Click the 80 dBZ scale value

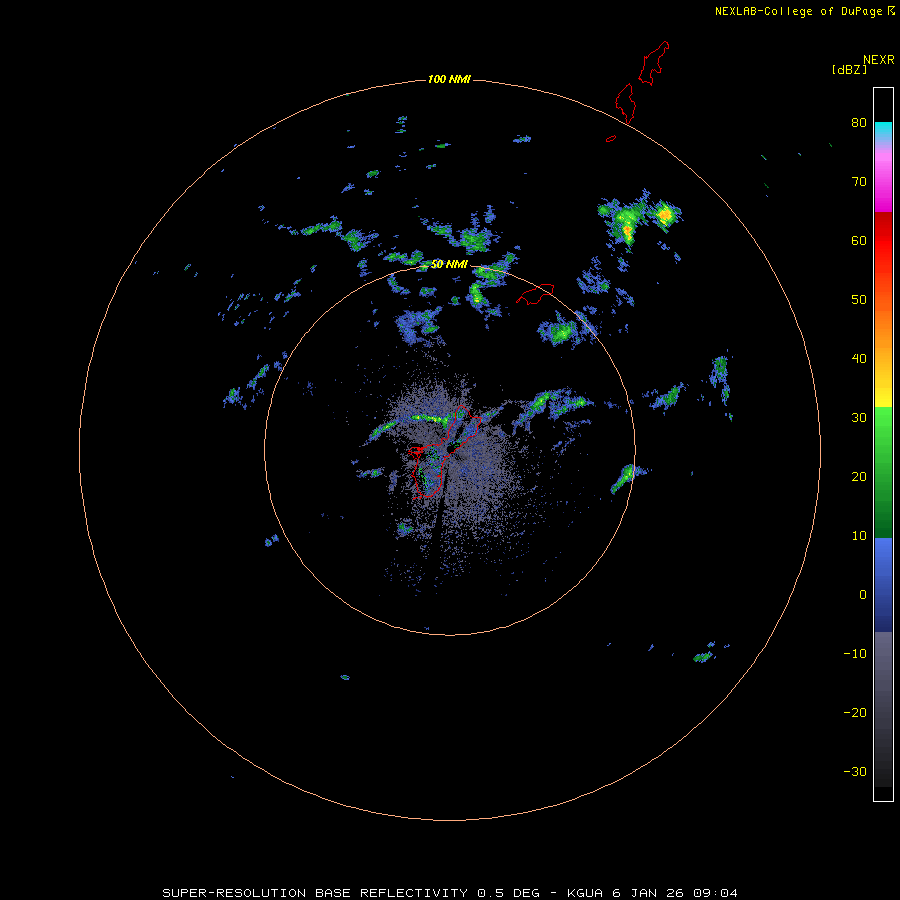pos(859,122)
